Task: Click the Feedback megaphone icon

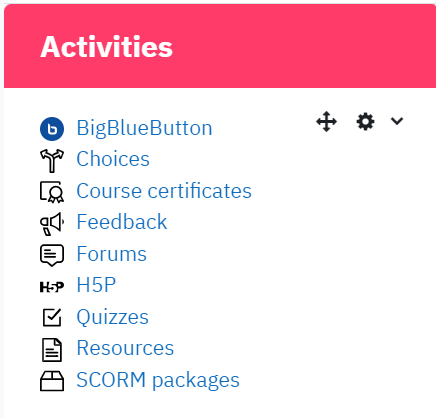Action: pos(52,224)
